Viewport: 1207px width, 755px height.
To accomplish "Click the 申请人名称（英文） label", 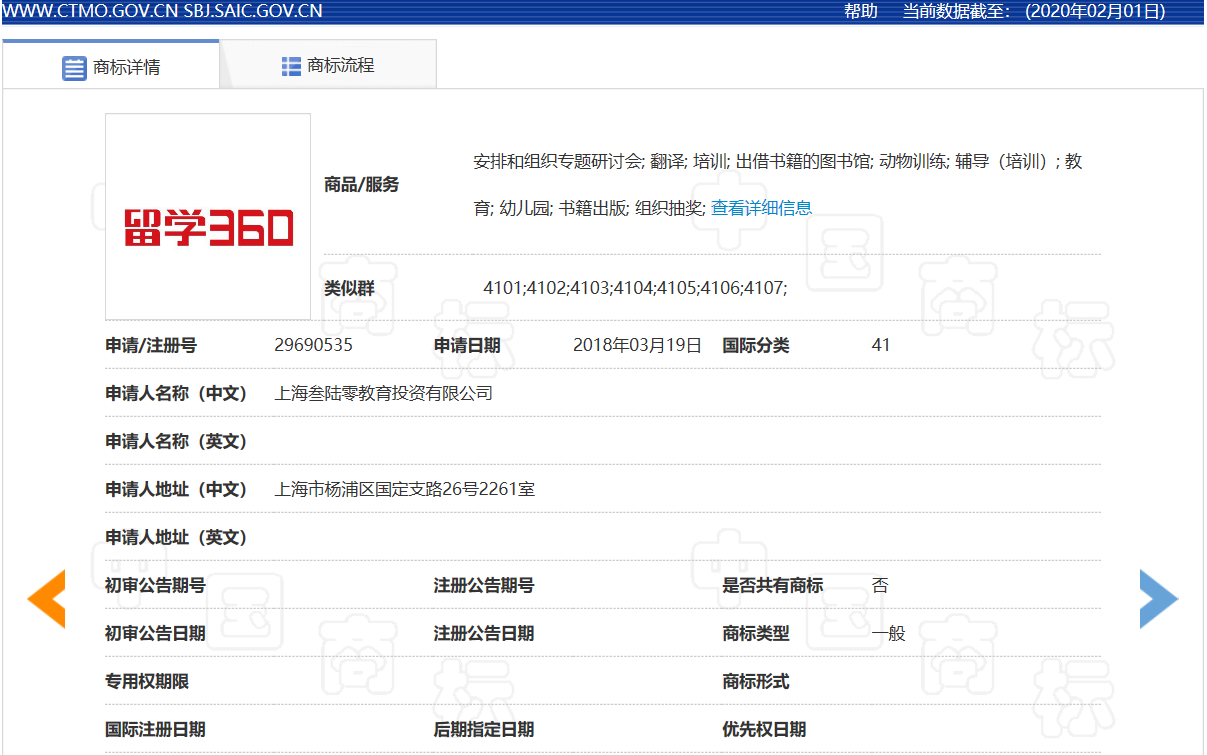I will point(176,441).
